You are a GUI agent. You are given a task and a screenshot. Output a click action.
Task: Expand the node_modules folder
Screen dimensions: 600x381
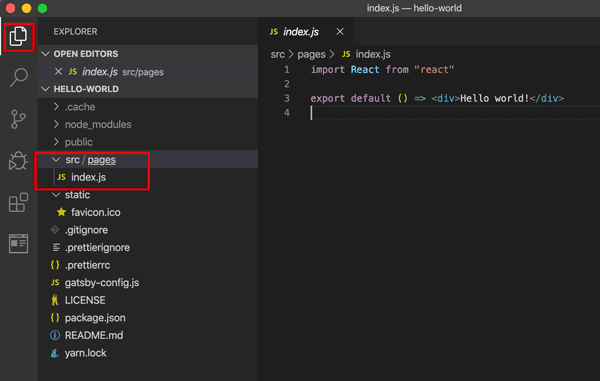[x=56, y=124]
